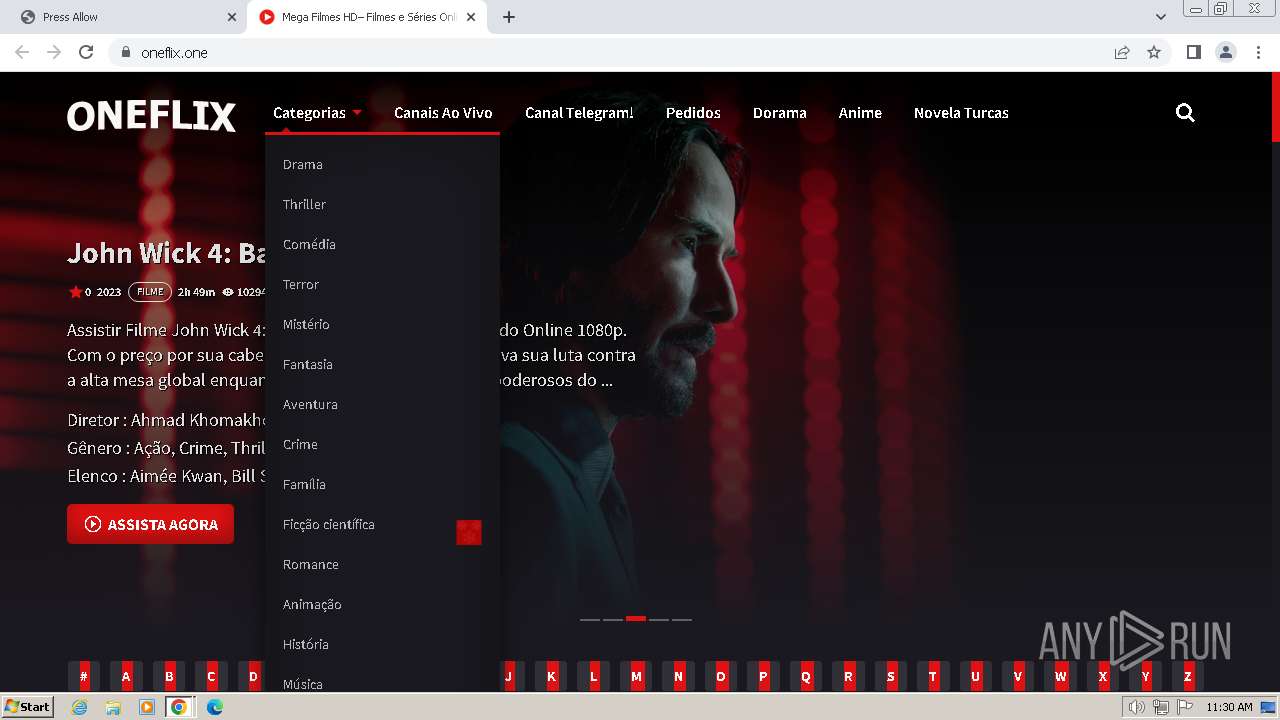Click the share page icon in address bar
The image size is (1280, 720).
pyautogui.click(x=1122, y=52)
